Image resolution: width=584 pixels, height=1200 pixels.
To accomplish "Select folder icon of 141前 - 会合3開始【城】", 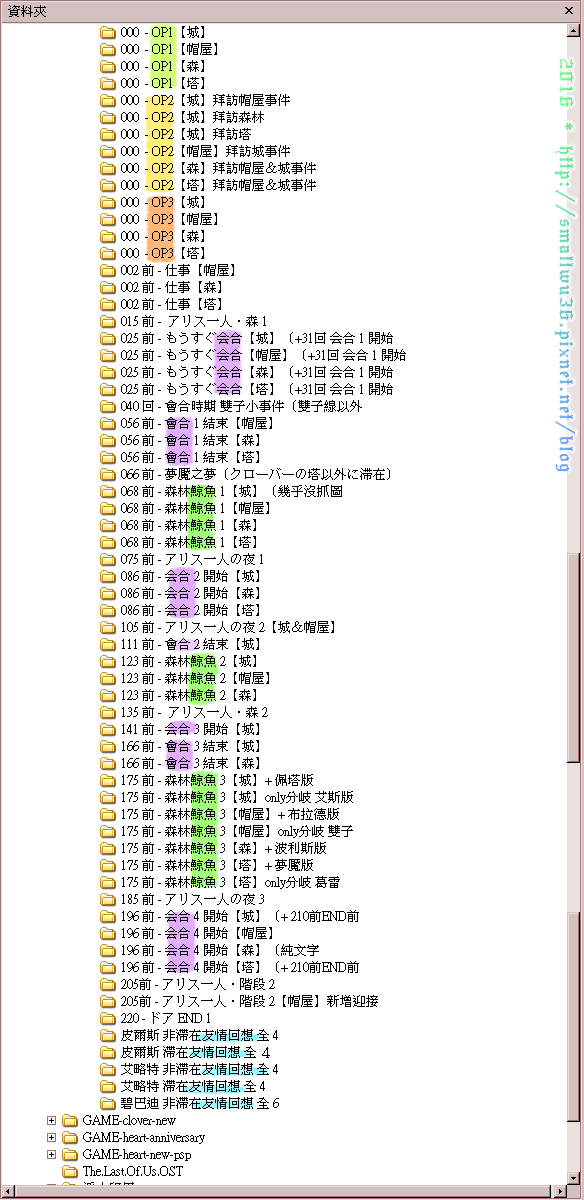I will click(108, 729).
